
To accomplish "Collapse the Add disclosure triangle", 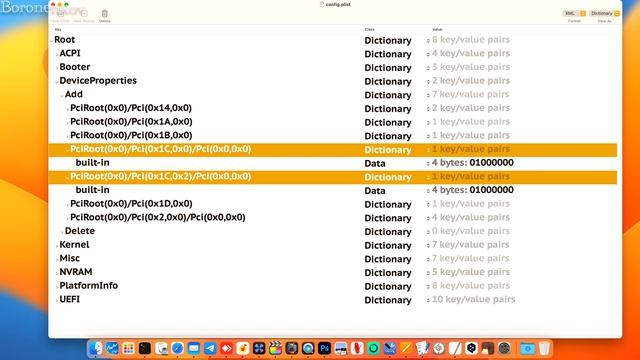I will click(x=62, y=95).
